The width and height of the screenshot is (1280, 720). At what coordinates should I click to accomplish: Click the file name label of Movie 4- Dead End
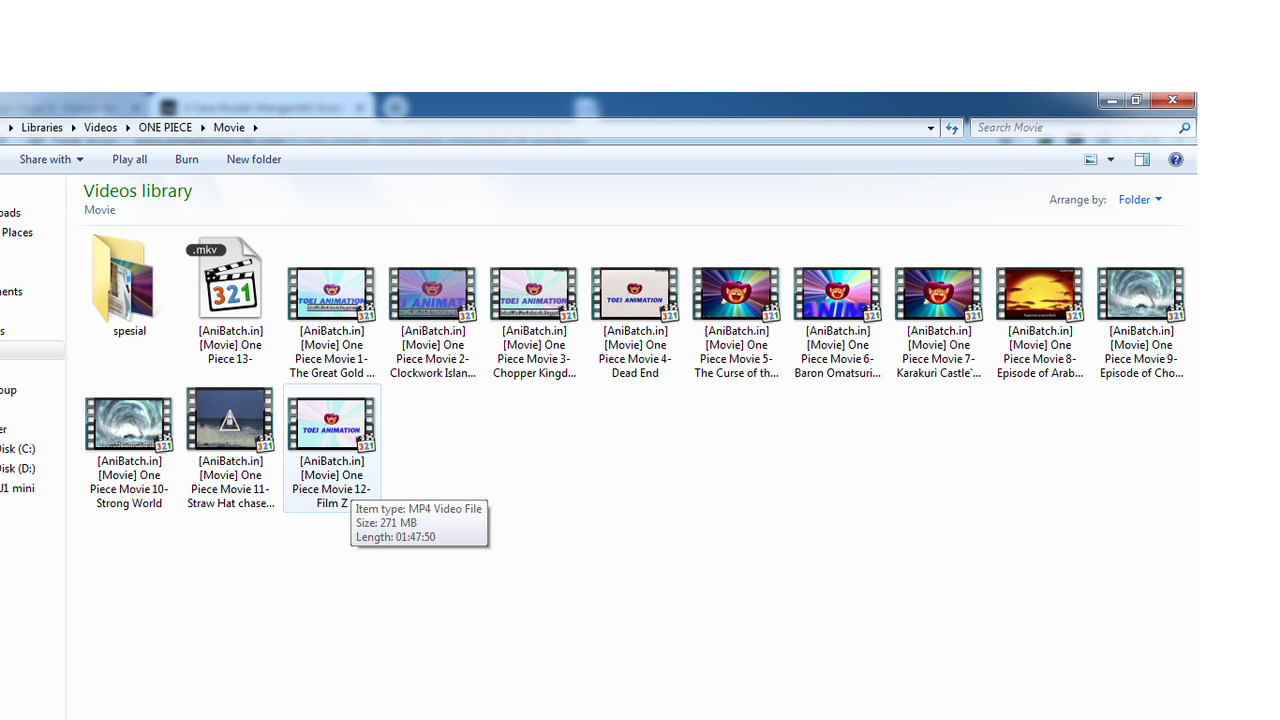[635, 352]
